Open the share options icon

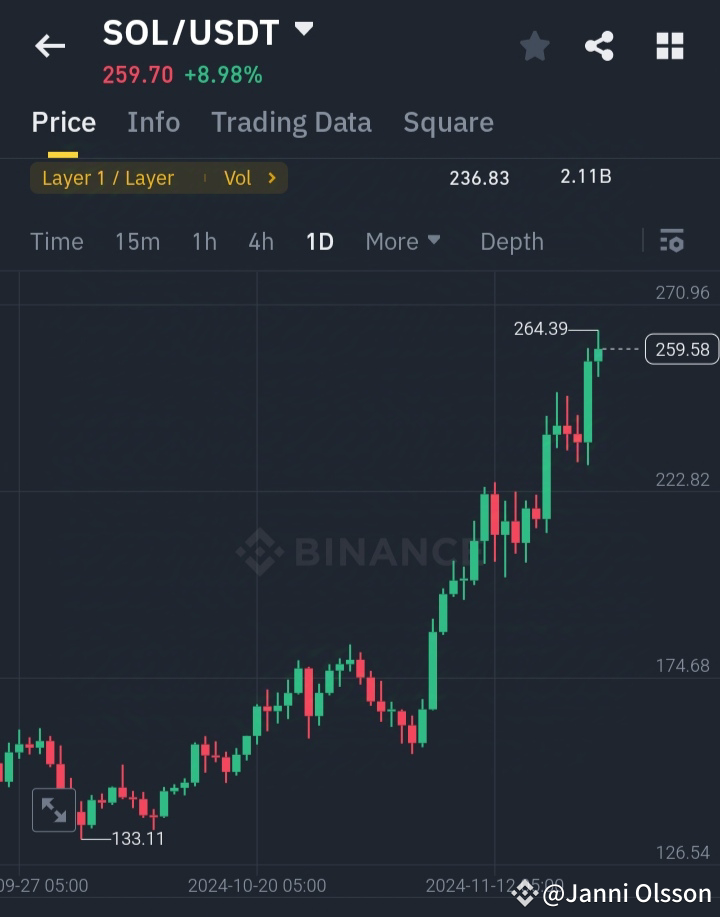pyautogui.click(x=599, y=45)
